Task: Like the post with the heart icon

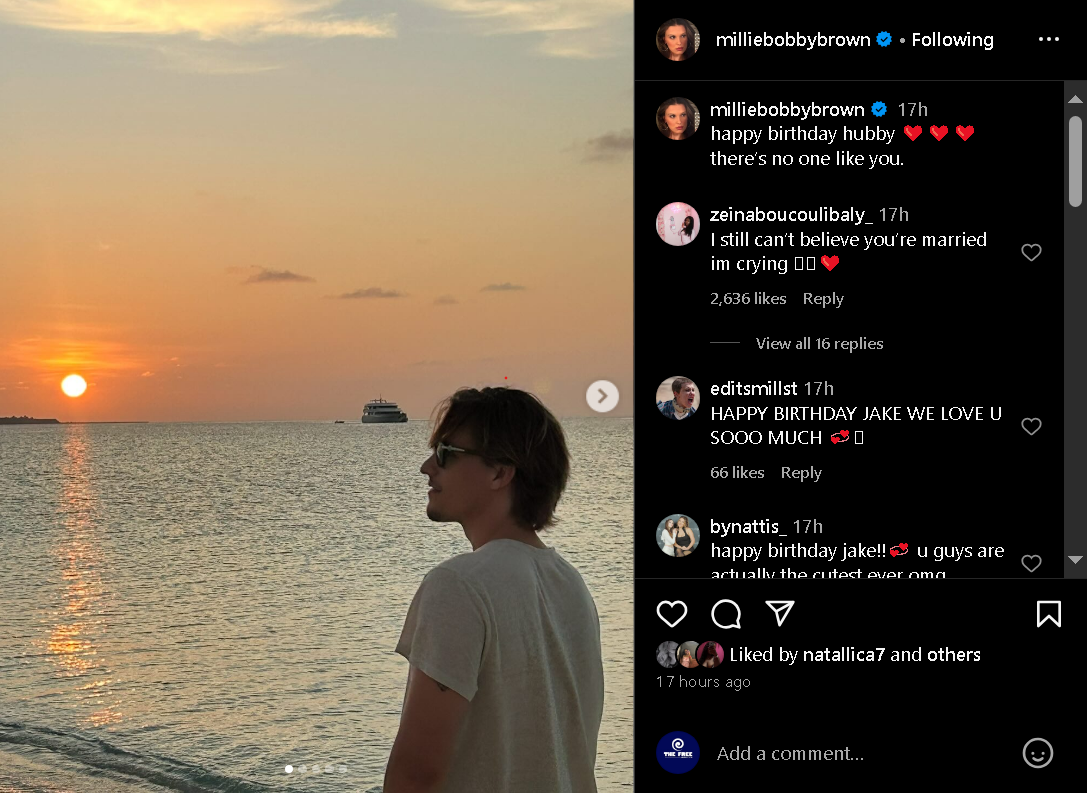Action: tap(672, 614)
